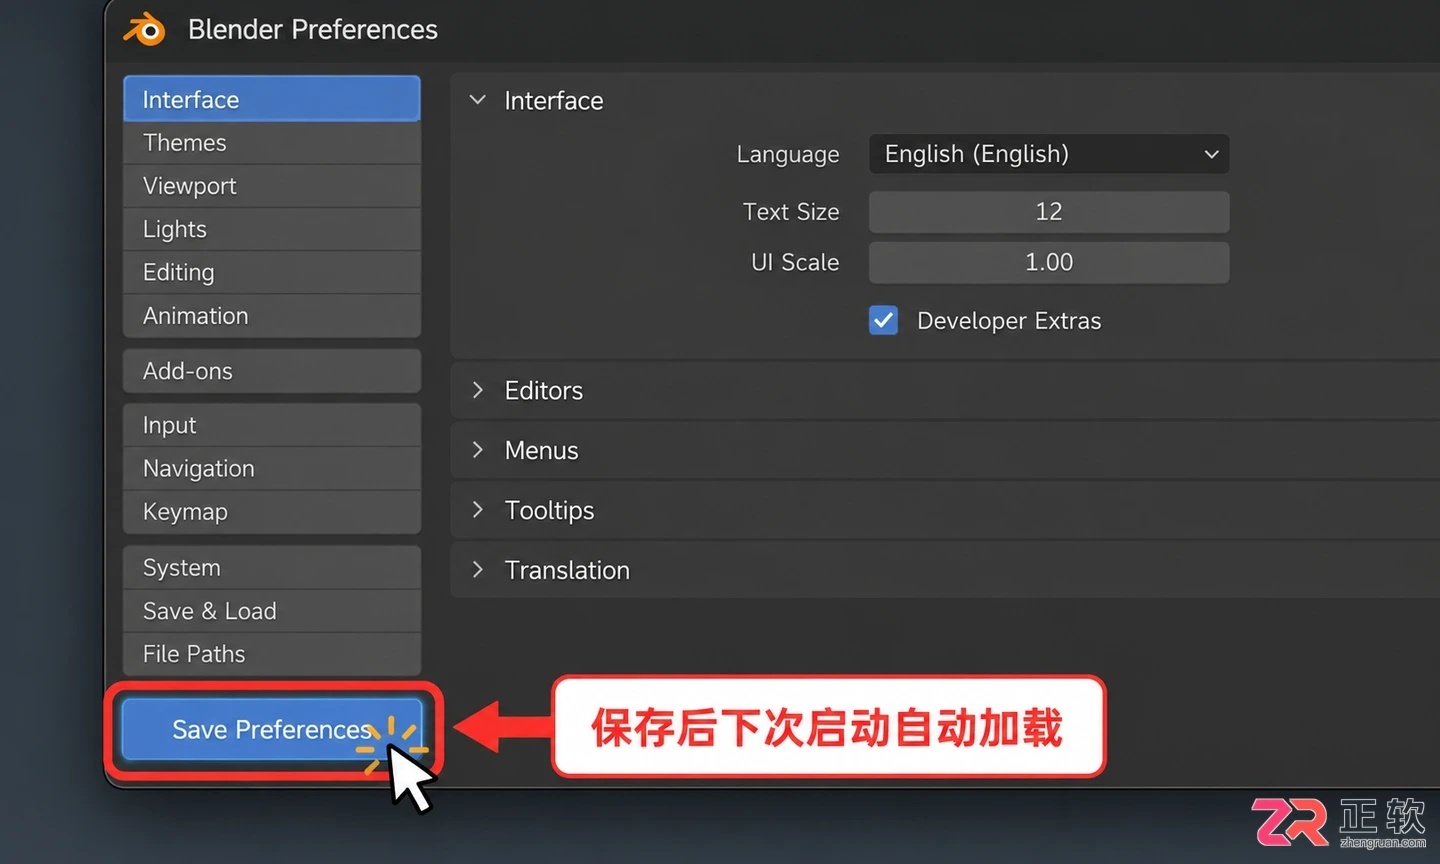Viewport: 1440px width, 864px height.
Task: Go to Save & Load settings
Action: click(x=272, y=611)
